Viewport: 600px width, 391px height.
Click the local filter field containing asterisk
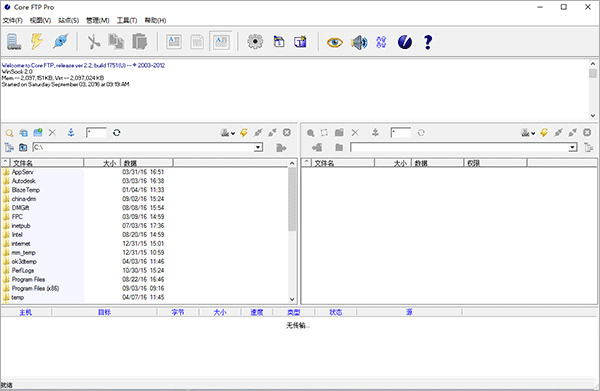click(x=96, y=133)
